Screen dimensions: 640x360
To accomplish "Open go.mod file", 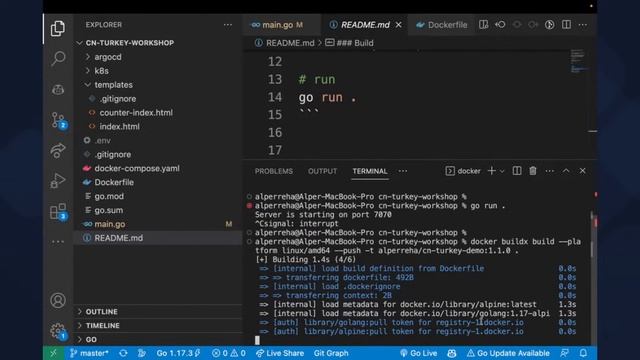I will [x=109, y=196].
